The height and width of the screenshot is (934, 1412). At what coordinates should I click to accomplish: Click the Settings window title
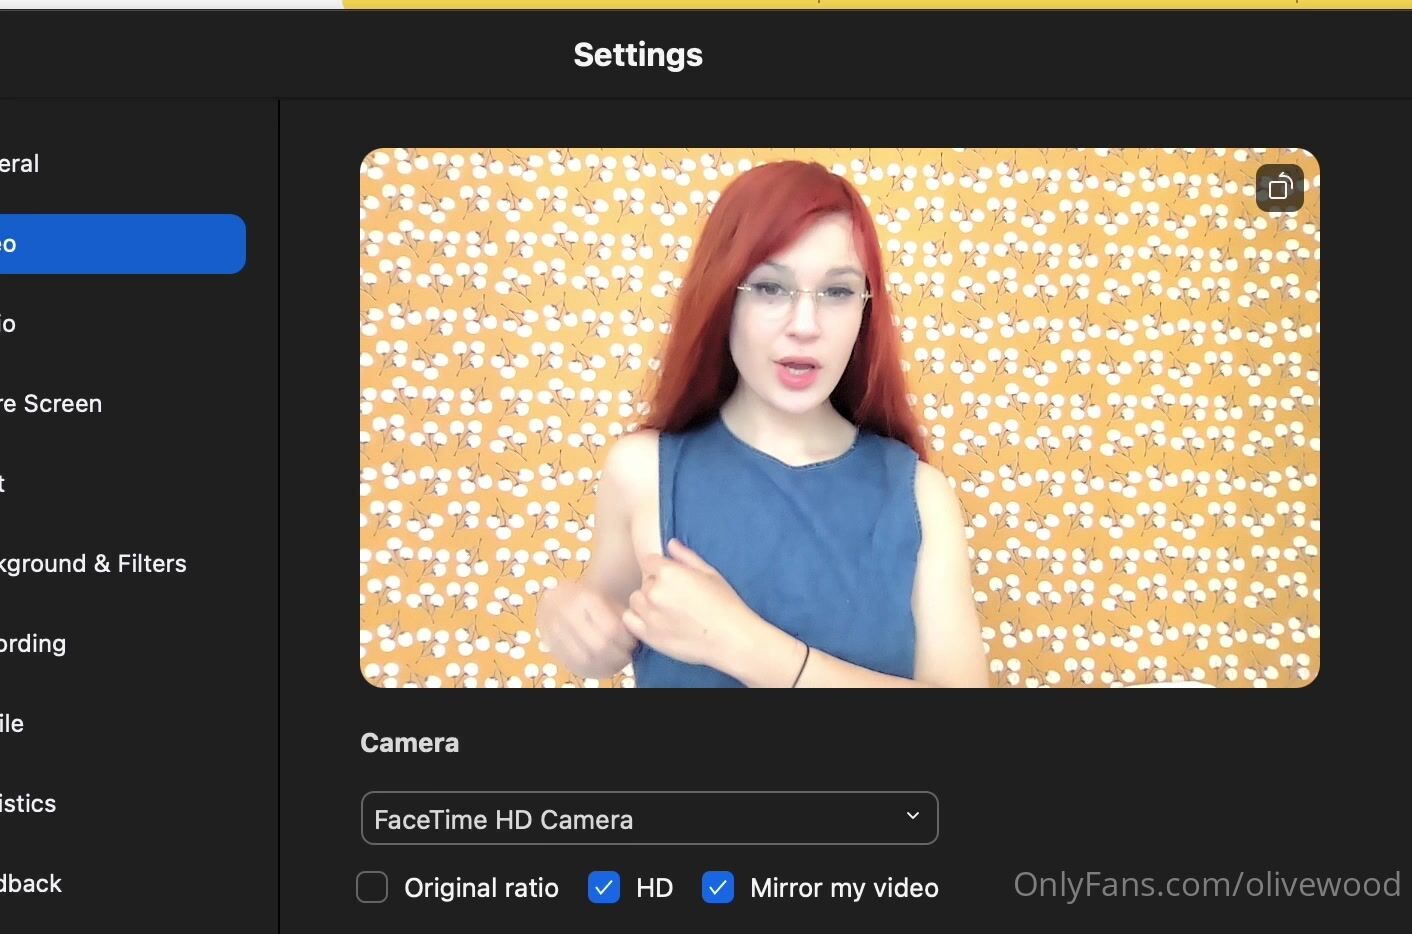click(638, 55)
